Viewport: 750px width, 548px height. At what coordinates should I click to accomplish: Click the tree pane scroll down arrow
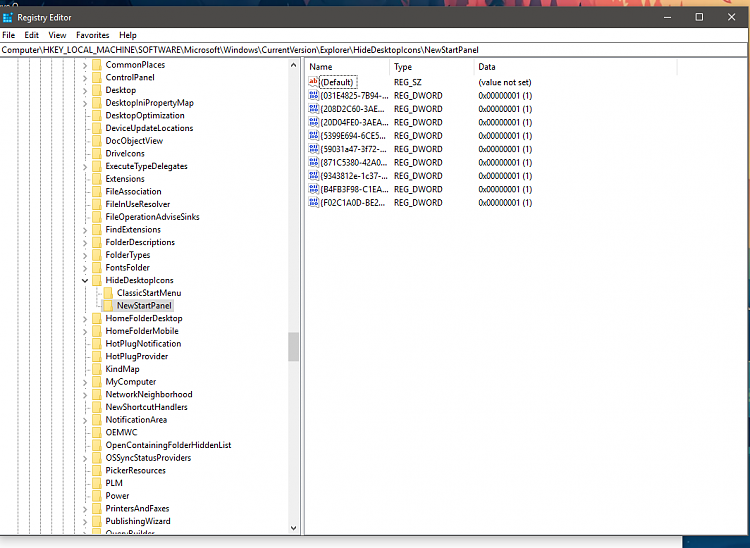(293, 528)
